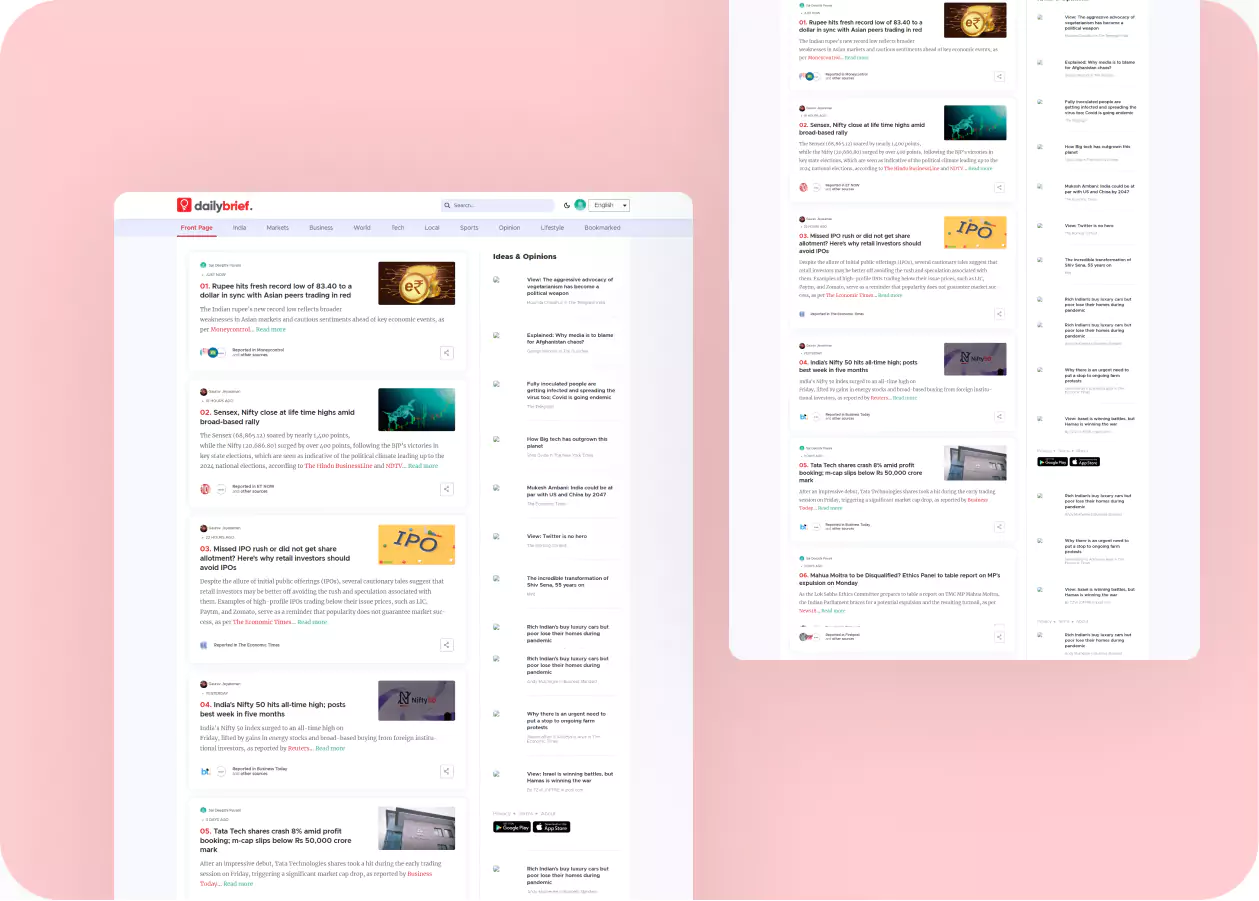
Task: Click the Google Play badge in back window
Action: tap(1052, 462)
